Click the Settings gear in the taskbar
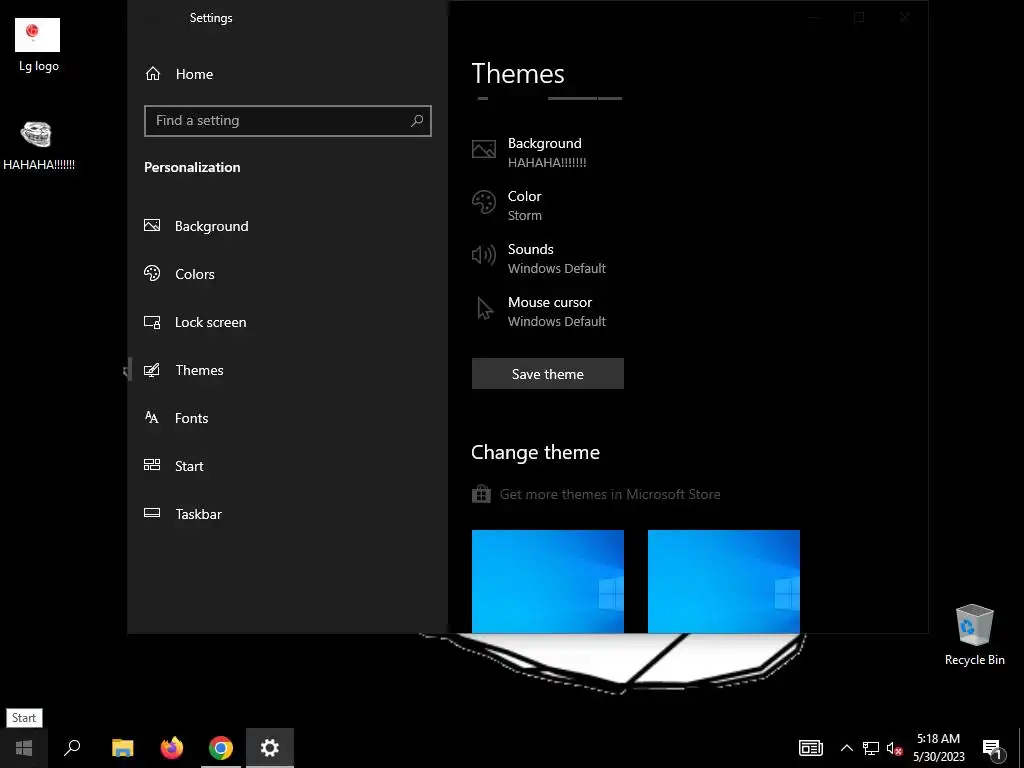Screen dimensions: 1024x768 point(270,748)
